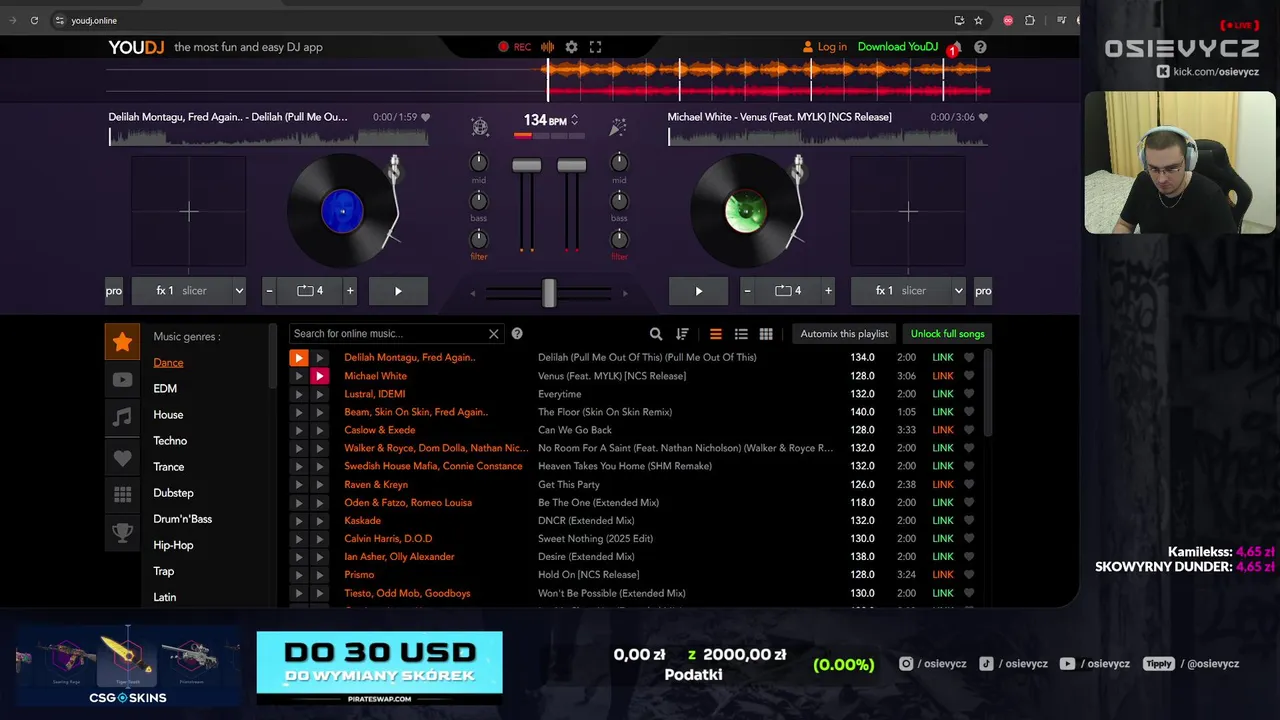Play the left deck

click(x=398, y=291)
